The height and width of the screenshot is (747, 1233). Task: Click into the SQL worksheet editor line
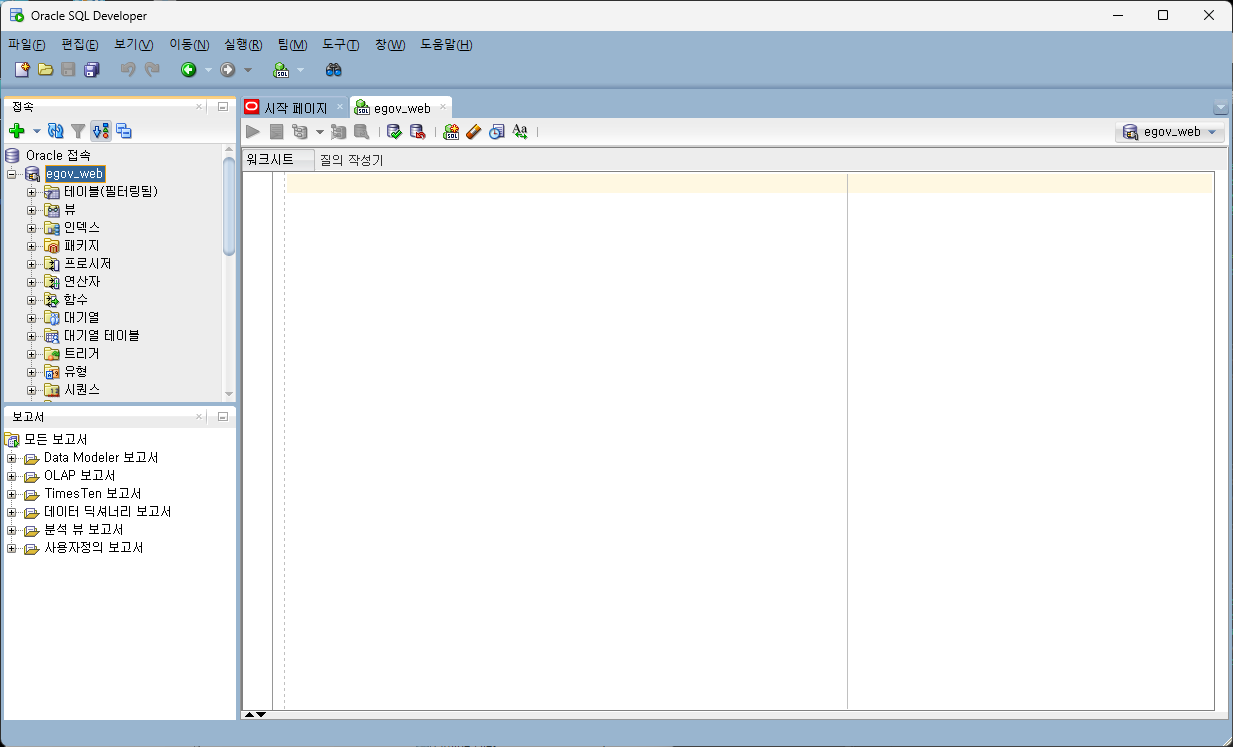[749, 183]
